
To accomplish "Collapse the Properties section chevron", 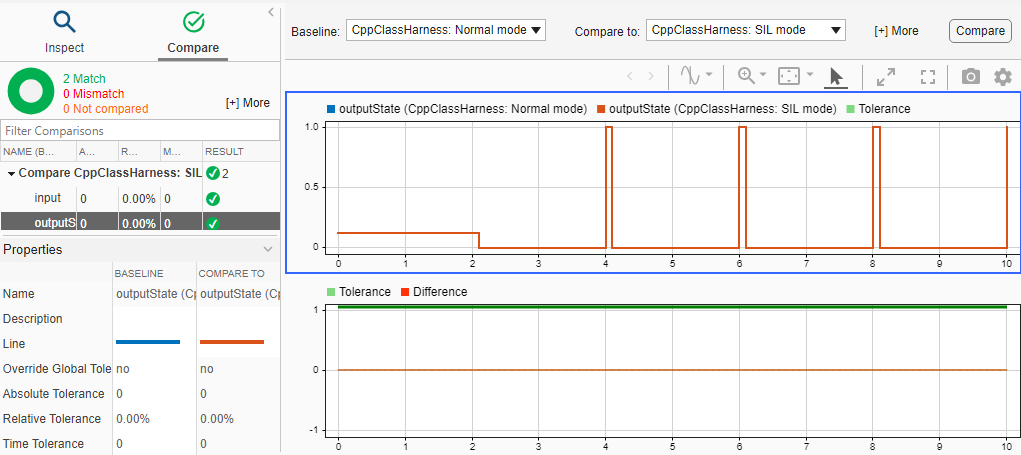I will click(267, 249).
